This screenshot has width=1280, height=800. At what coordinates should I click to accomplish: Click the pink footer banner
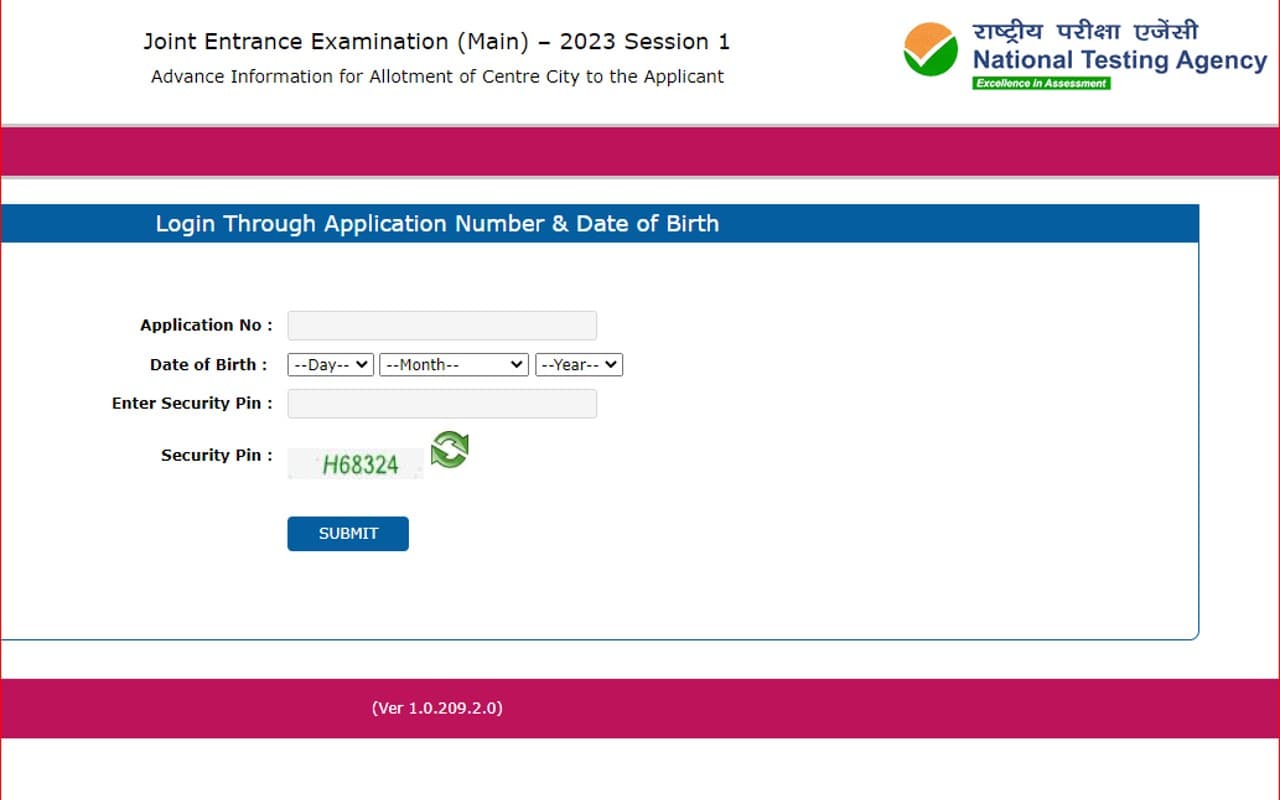[x=900, y=708]
